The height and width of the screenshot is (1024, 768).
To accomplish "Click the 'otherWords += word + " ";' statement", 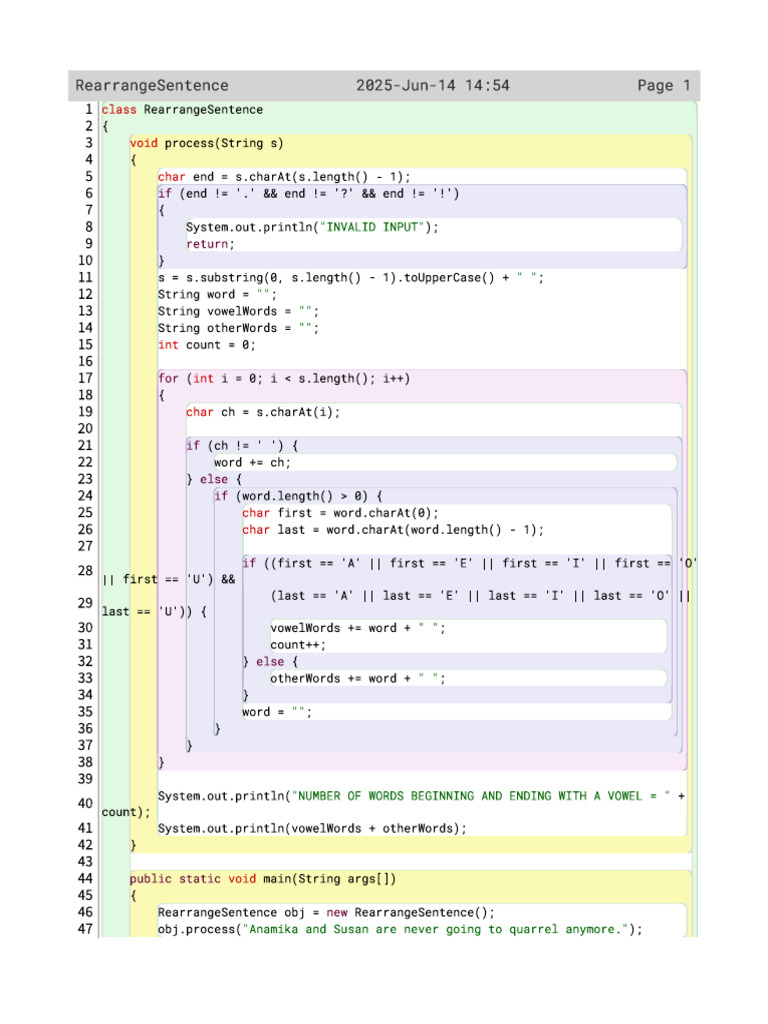I will tap(358, 679).
